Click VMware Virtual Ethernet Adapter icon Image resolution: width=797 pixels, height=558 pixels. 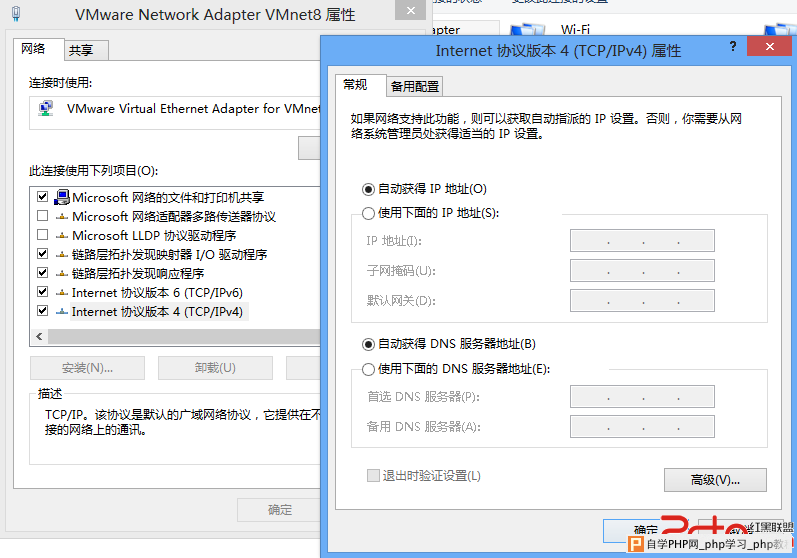46,109
